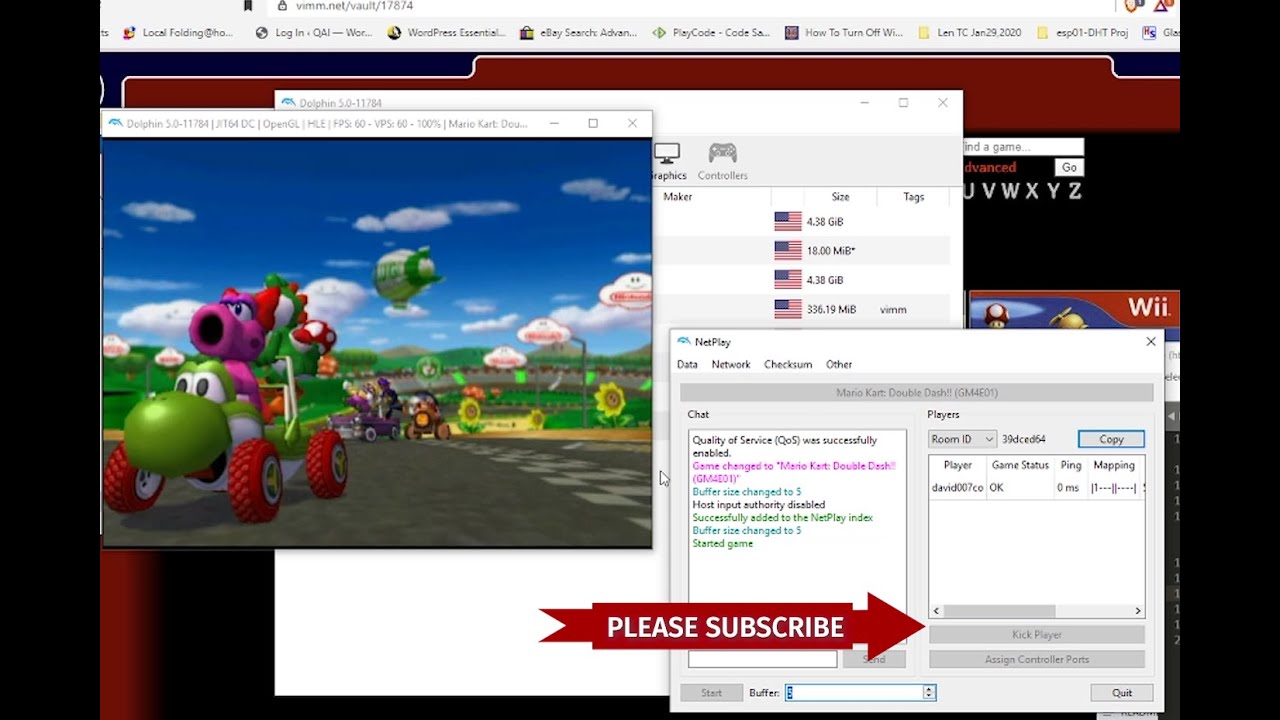The height and width of the screenshot is (720, 1280).
Task: Open the Network menu in NetPlay
Action: pos(731,364)
